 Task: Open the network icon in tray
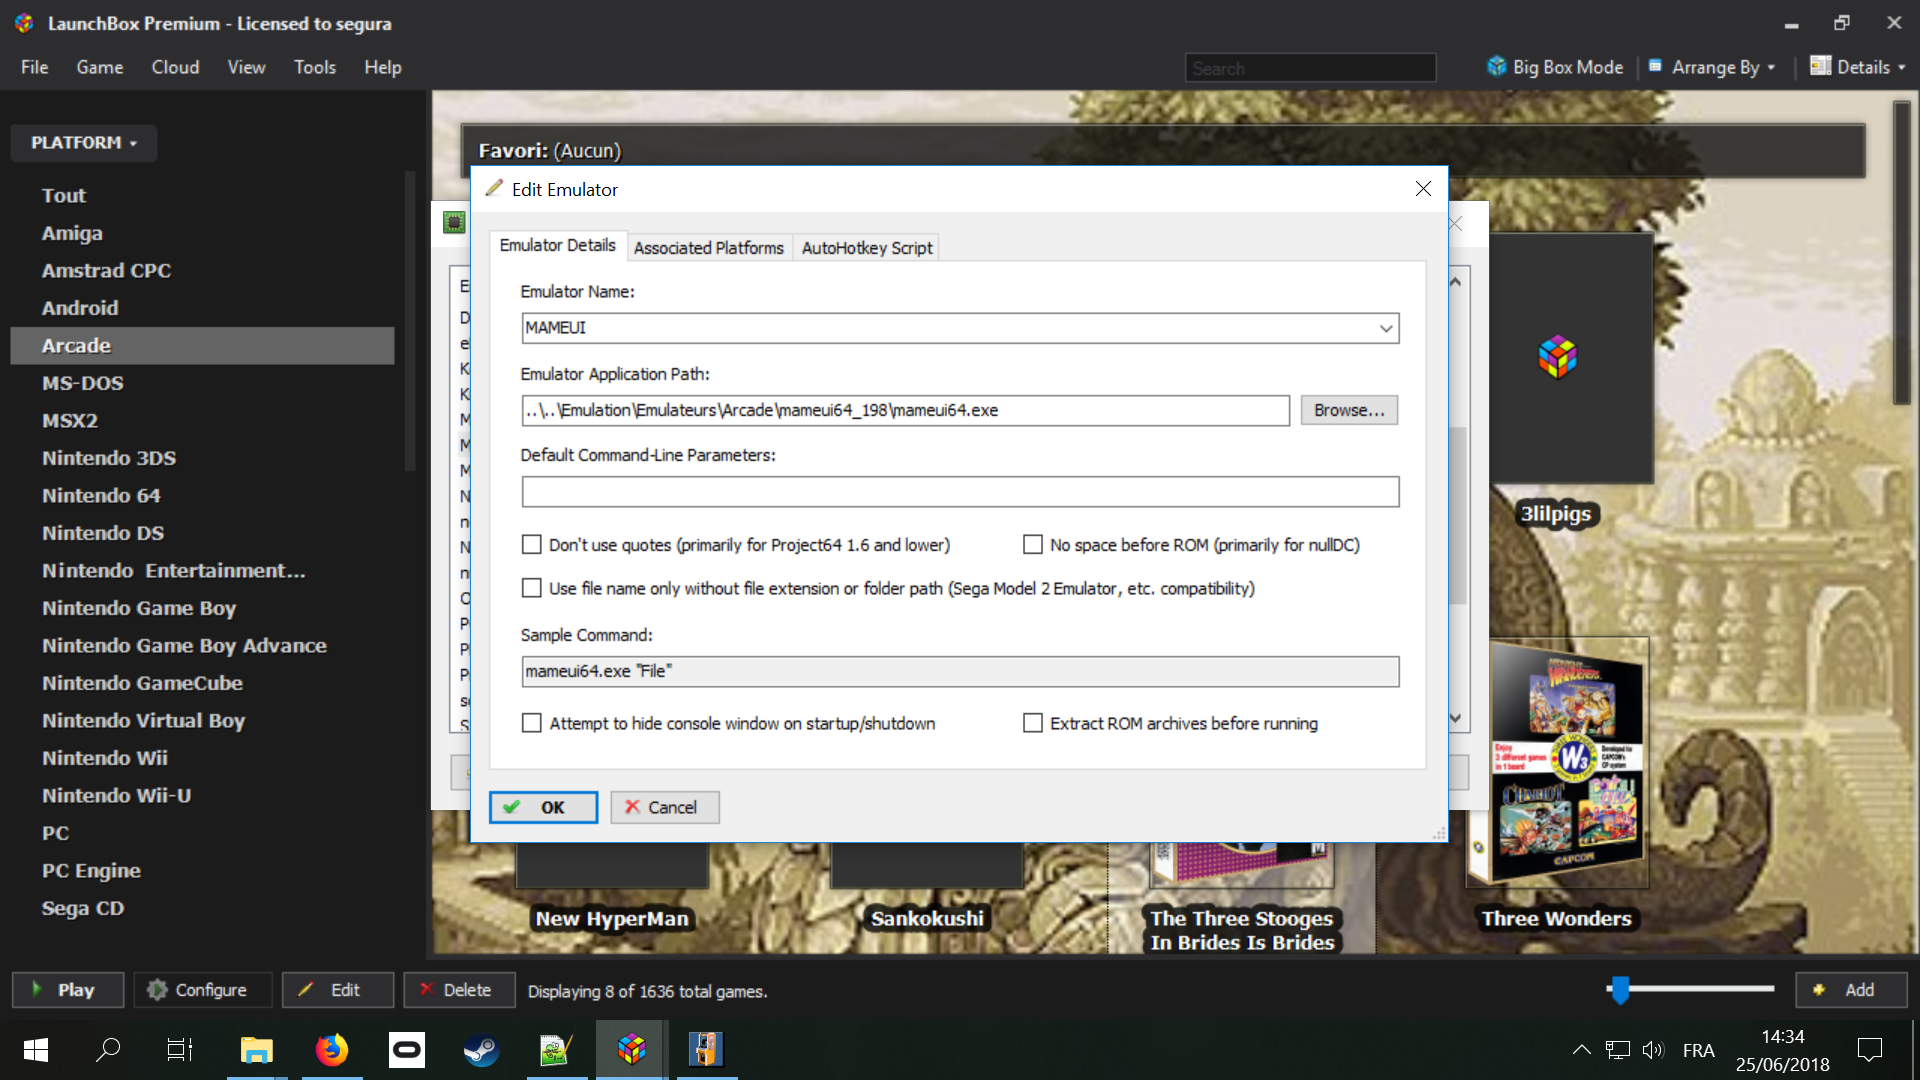pyautogui.click(x=1618, y=1050)
